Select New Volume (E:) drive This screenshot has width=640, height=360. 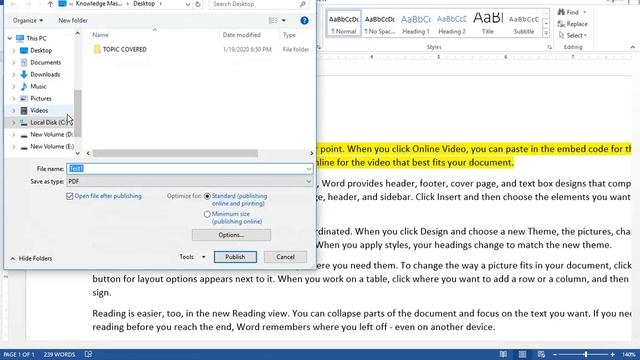tap(51, 147)
